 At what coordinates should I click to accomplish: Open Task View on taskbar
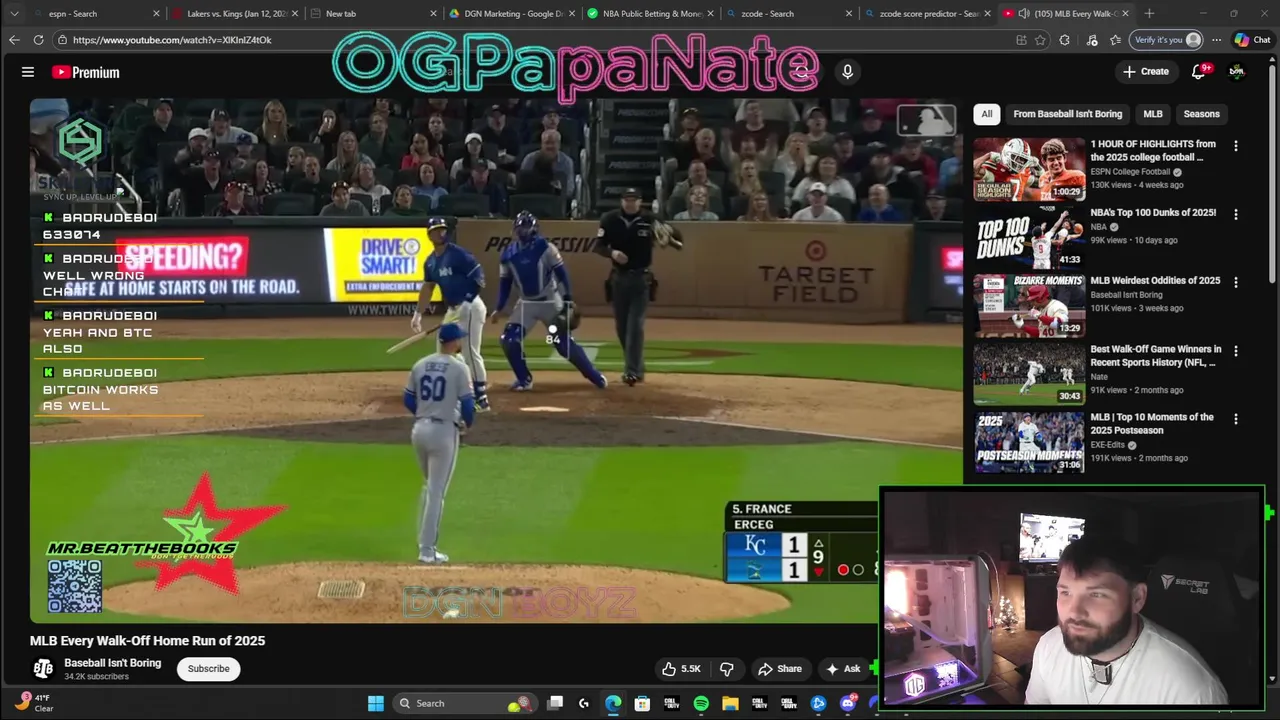click(x=555, y=704)
